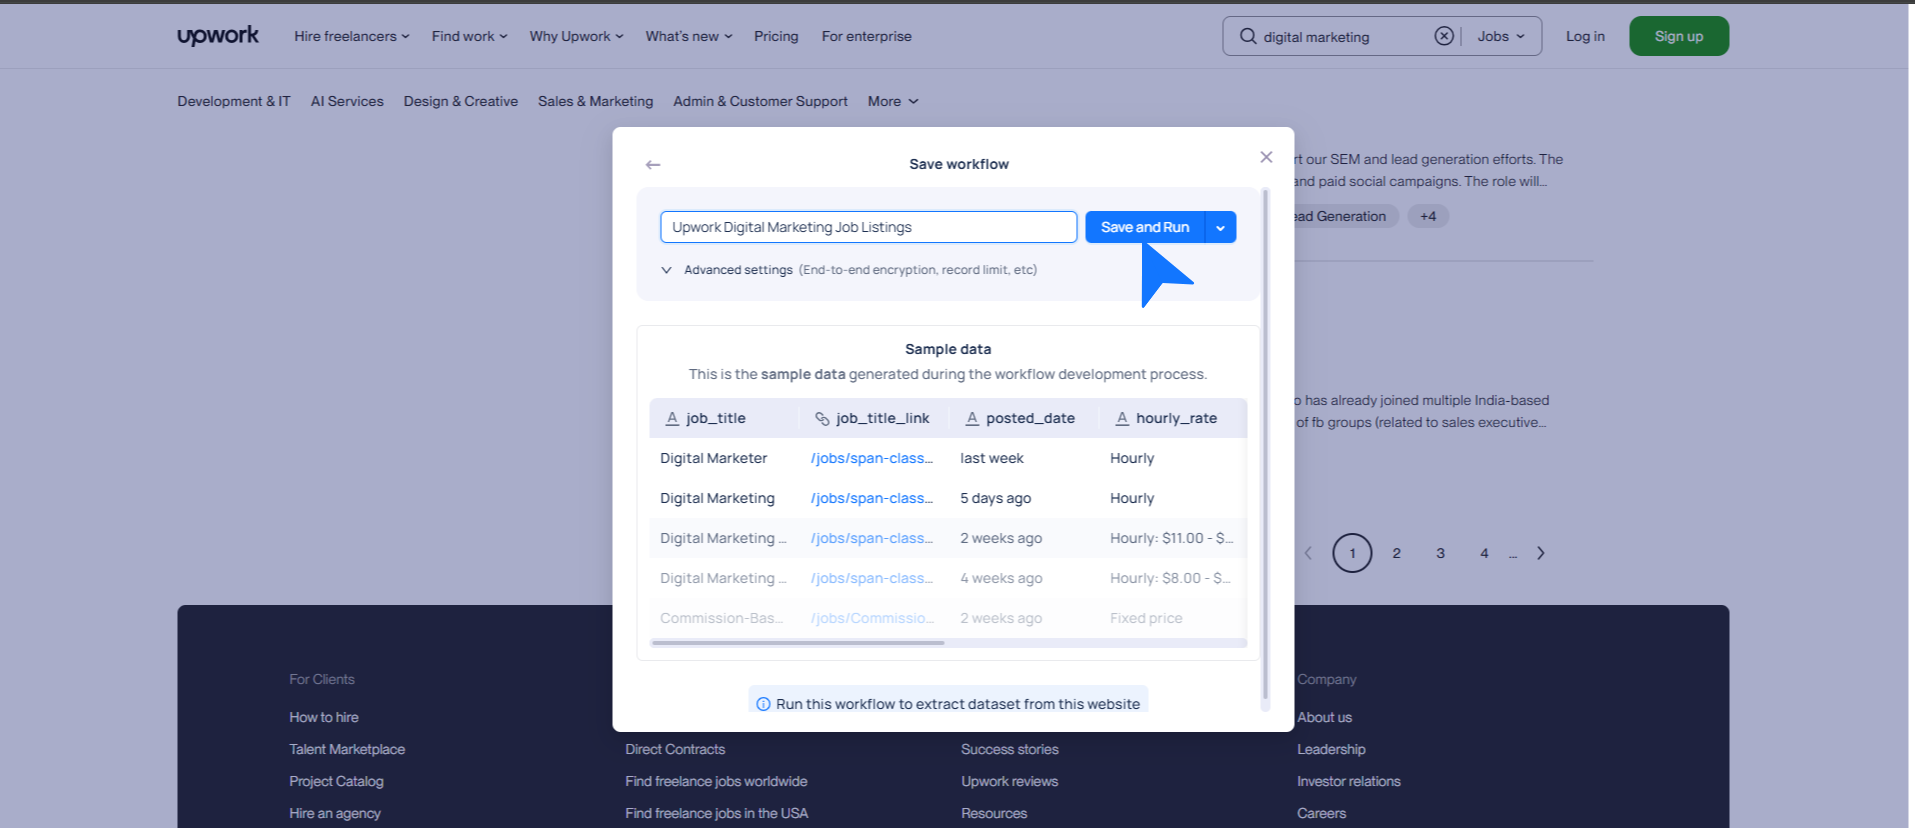Open the Find work menu
The height and width of the screenshot is (828, 1915).
click(x=469, y=36)
